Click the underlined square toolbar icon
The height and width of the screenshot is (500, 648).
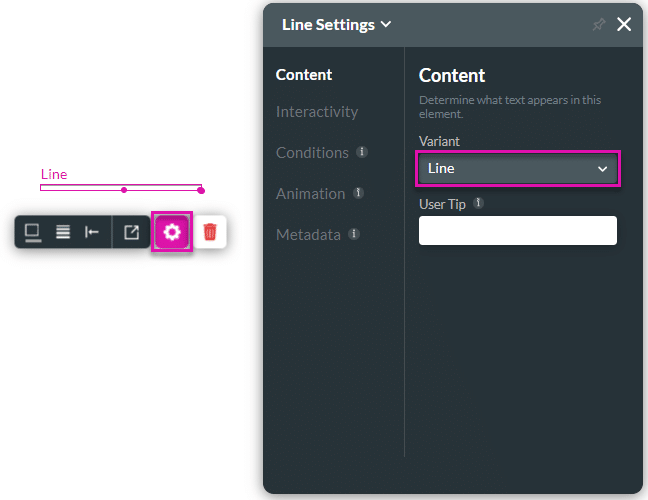[x=33, y=232]
